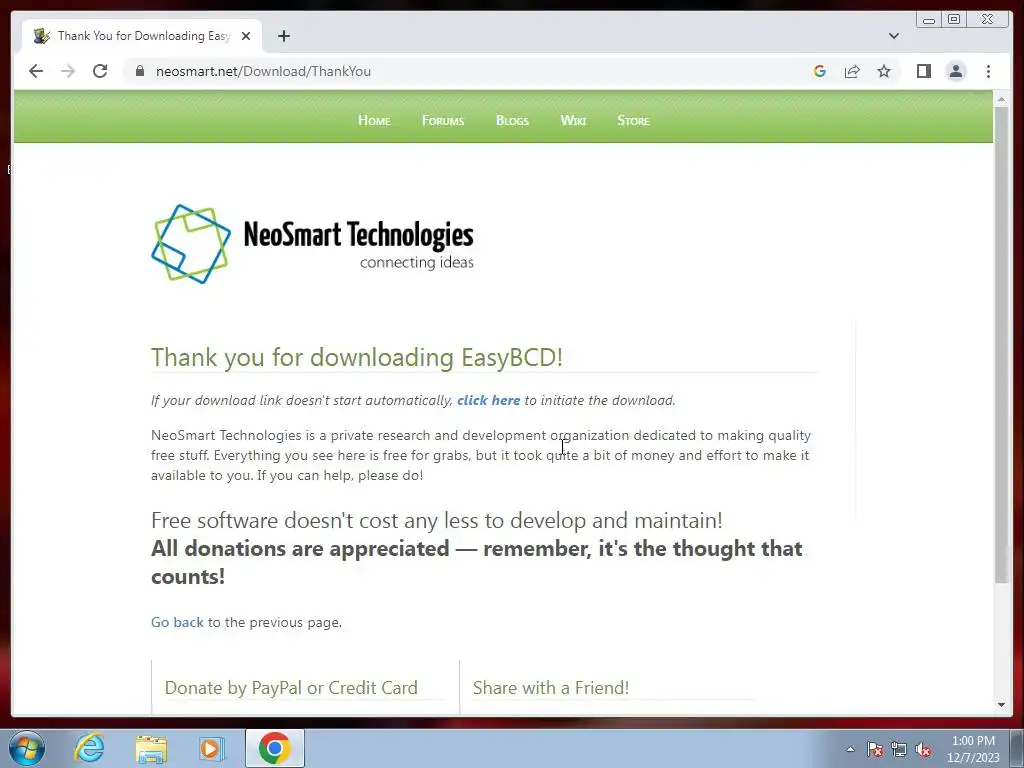Image resolution: width=1024 pixels, height=768 pixels.
Task: Open Windows Media Player from taskbar
Action: click(x=211, y=749)
